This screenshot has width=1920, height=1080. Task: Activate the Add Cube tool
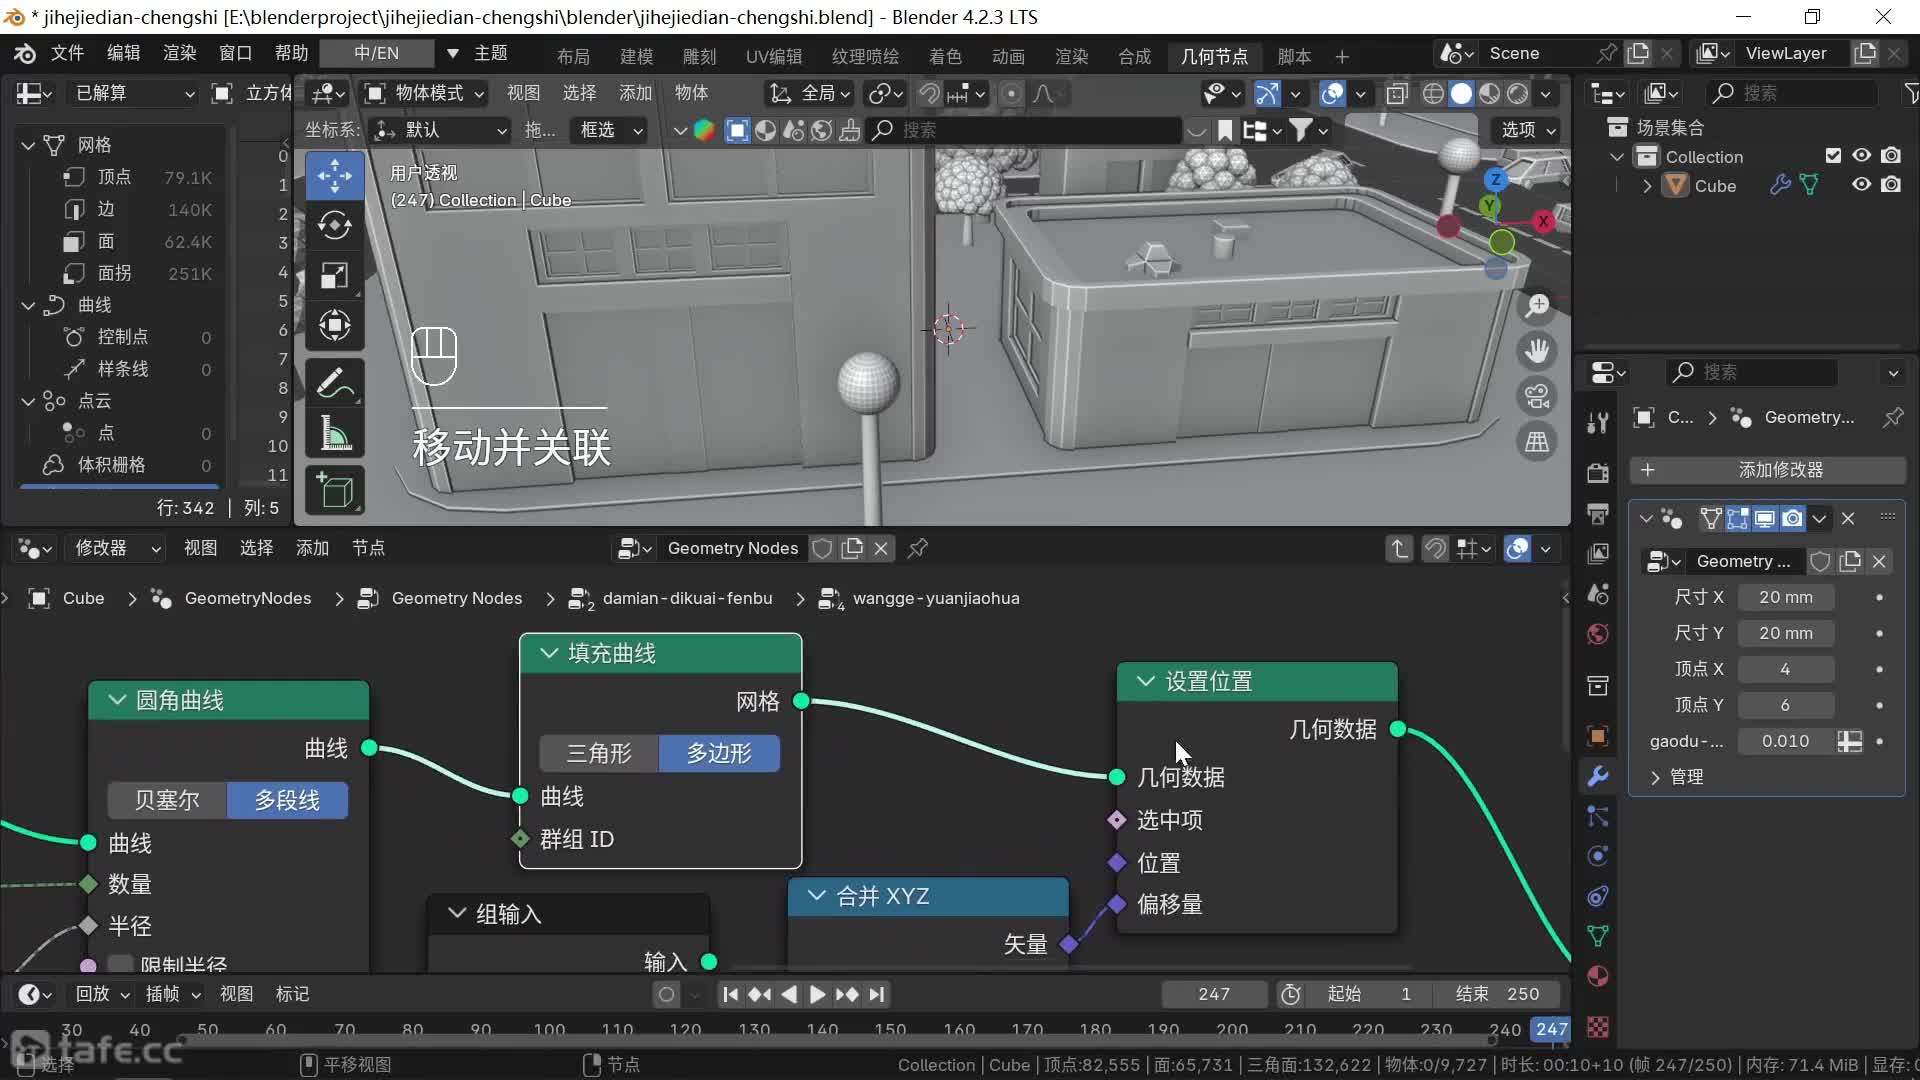coord(334,490)
